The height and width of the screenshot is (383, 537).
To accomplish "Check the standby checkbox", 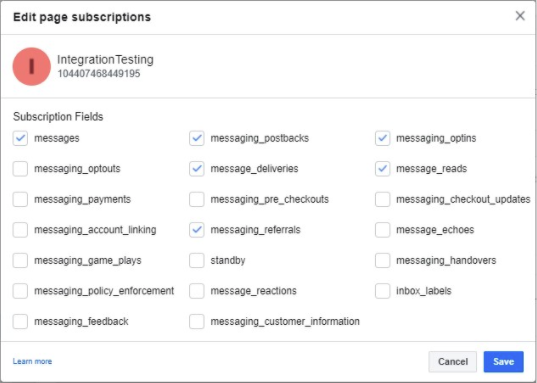I will coord(197,260).
